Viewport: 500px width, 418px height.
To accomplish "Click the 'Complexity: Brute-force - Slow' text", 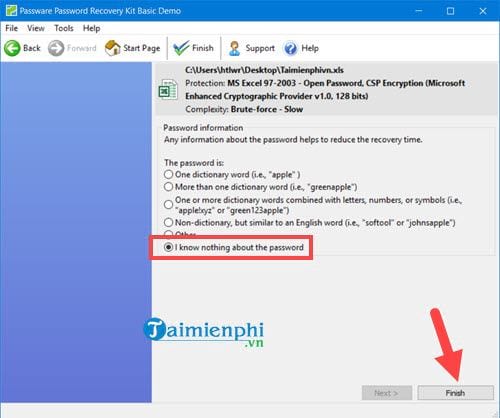I will pyautogui.click(x=244, y=109).
